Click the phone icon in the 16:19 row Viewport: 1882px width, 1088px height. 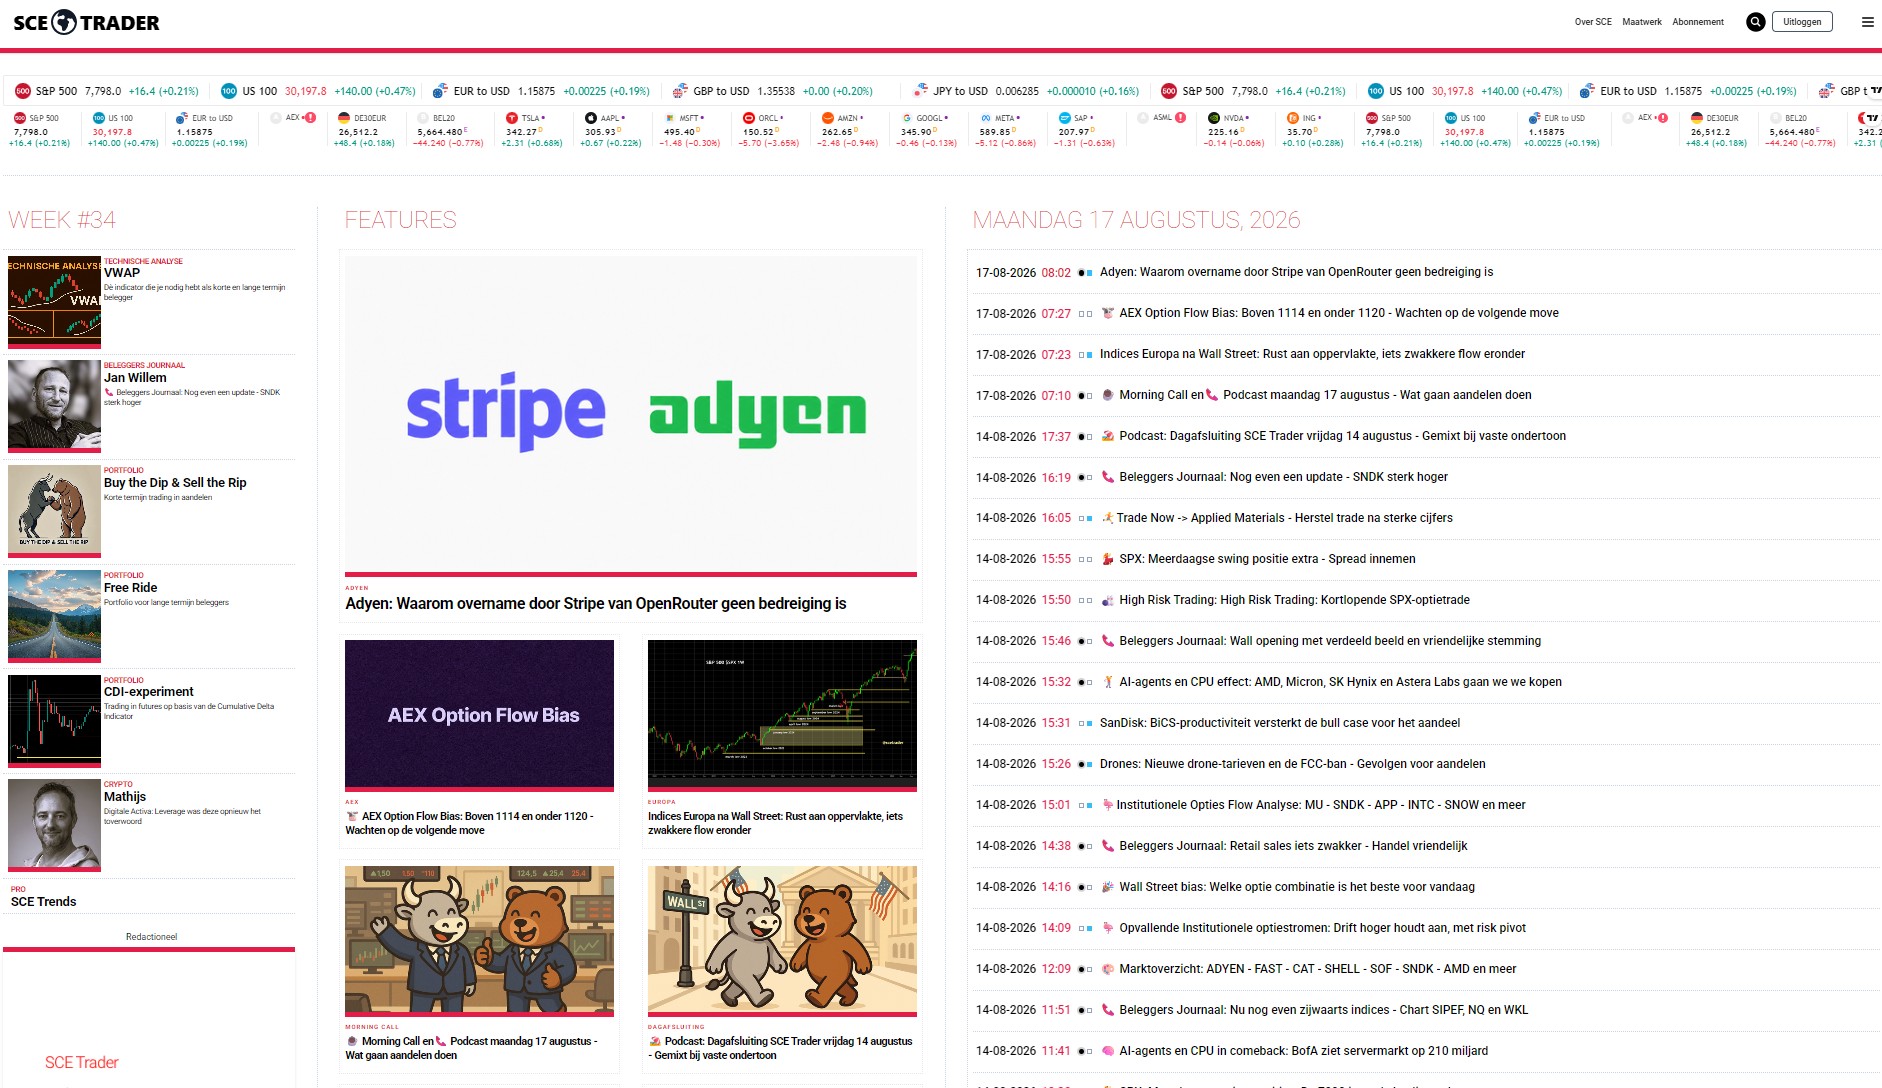[x=1107, y=477]
